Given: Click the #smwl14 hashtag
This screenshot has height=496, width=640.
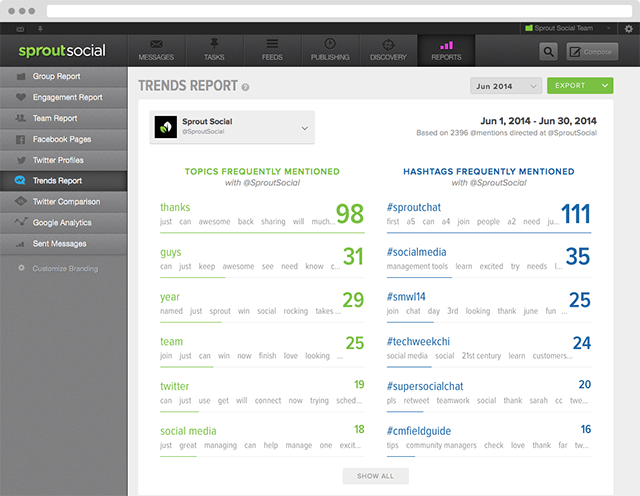Looking at the screenshot, I should coord(406,297).
